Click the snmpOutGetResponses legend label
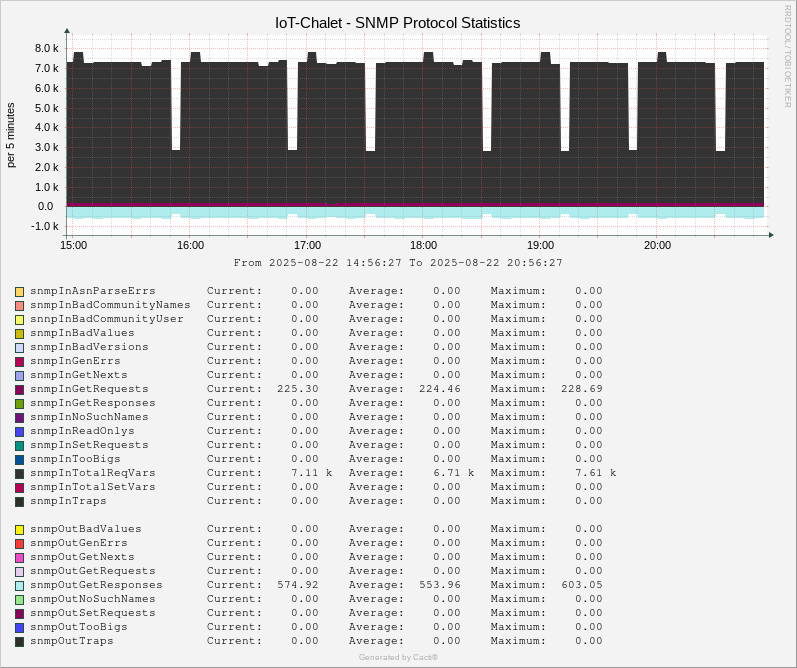The width and height of the screenshot is (797, 668). [x=96, y=585]
